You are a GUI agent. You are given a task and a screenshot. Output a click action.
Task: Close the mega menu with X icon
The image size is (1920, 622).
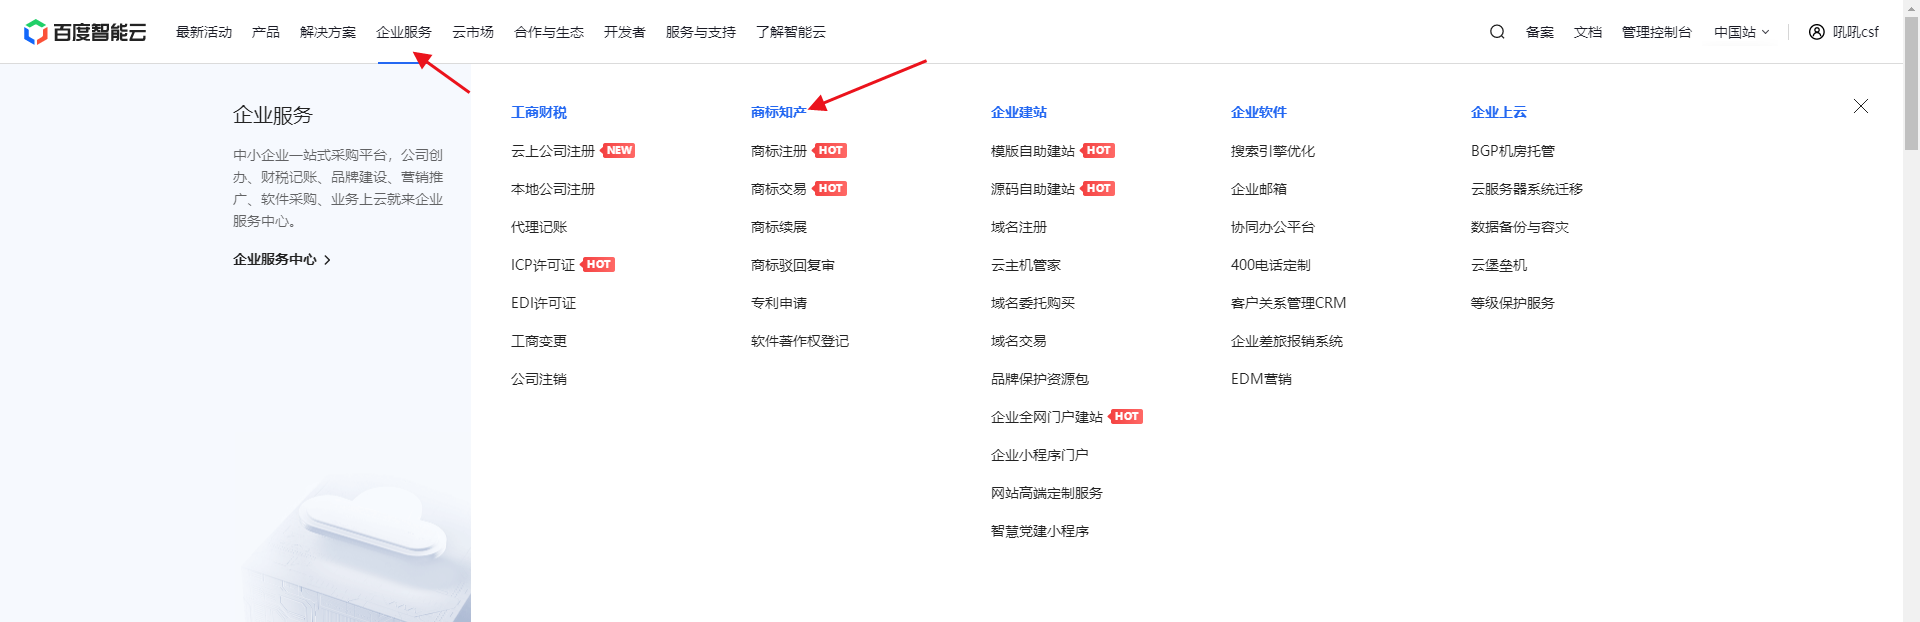point(1861,106)
